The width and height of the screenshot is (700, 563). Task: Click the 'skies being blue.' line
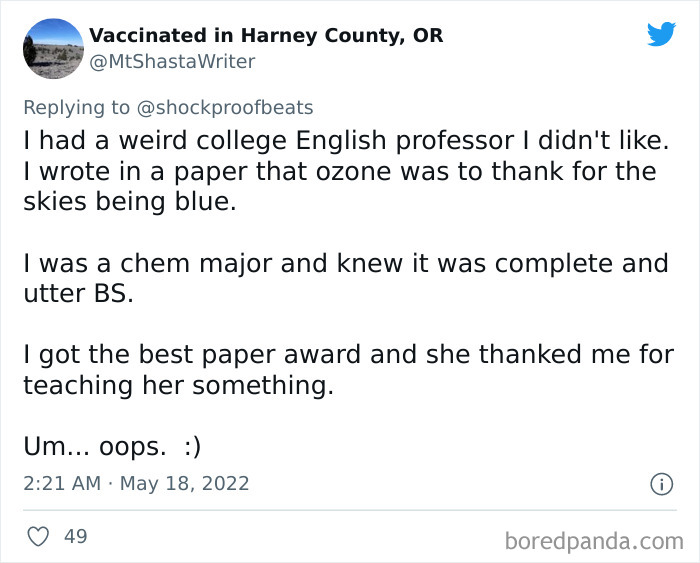(x=129, y=202)
